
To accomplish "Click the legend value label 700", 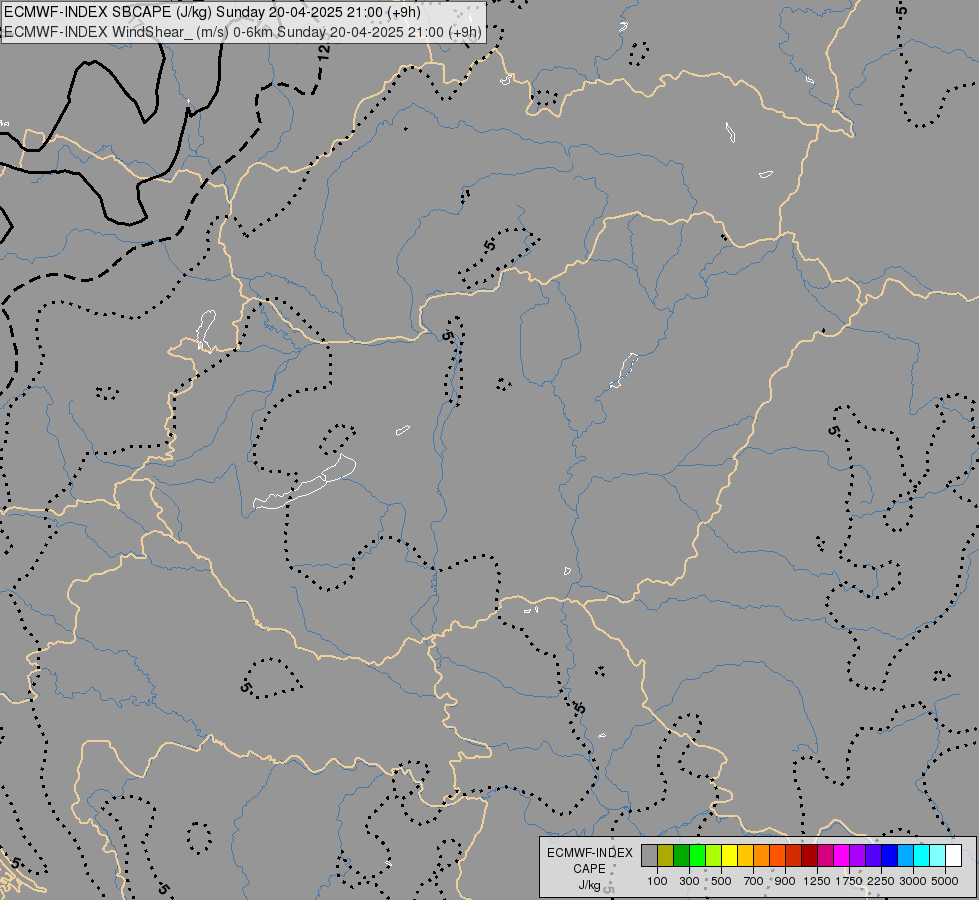I will click(754, 881).
